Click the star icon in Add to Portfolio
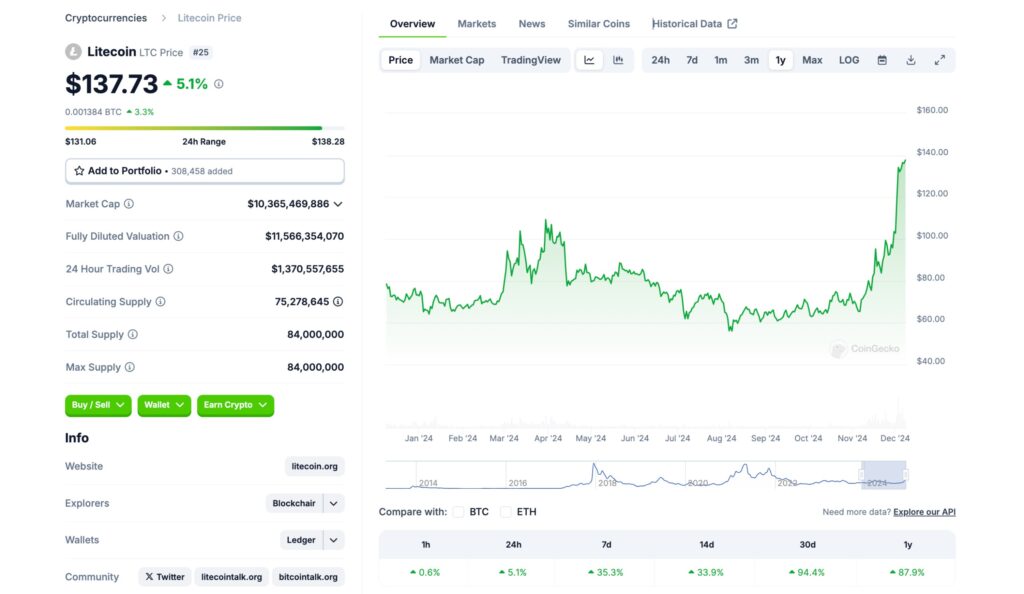The height and width of the screenshot is (594, 1024). pyautogui.click(x=79, y=171)
